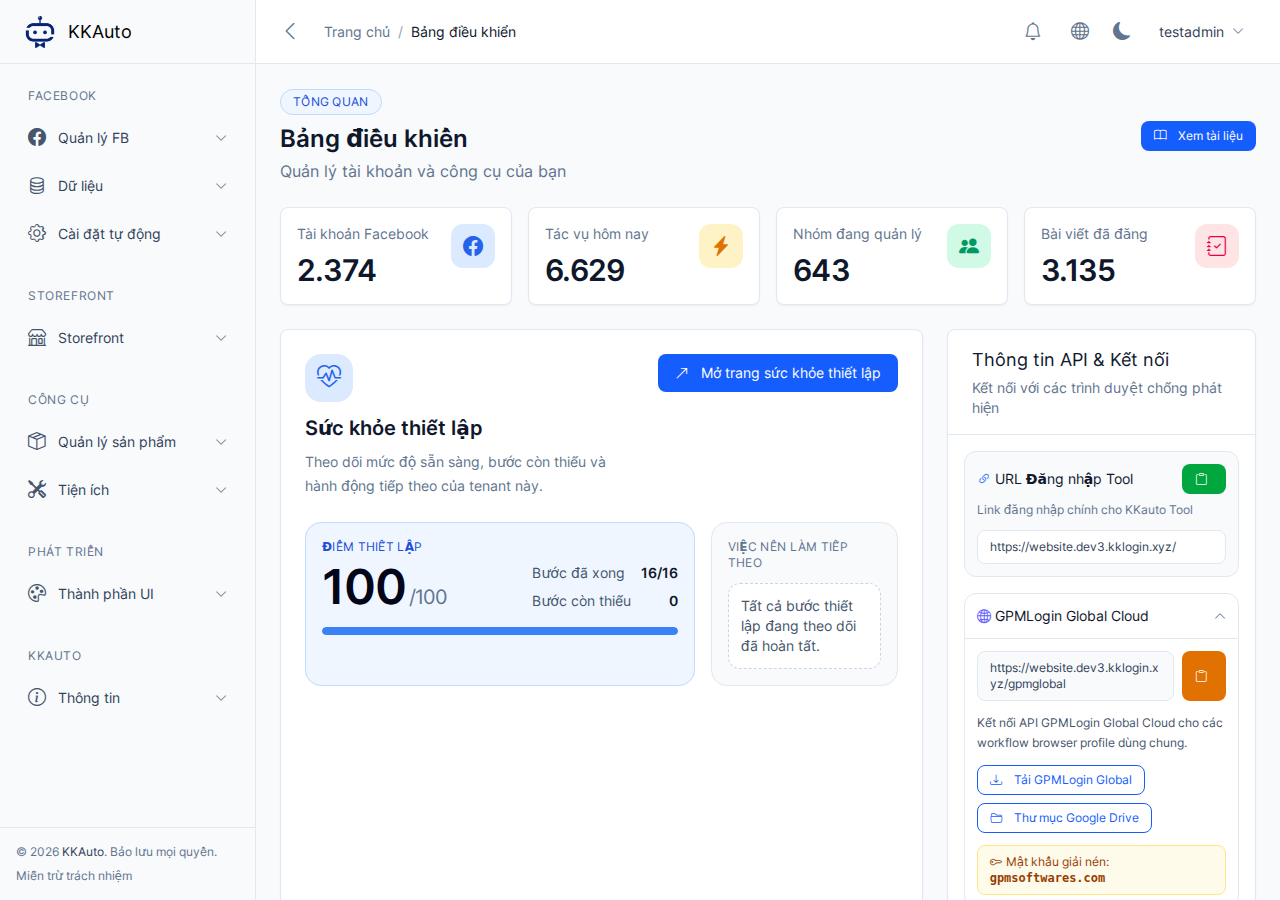Expand the Quản lý sản phẩm chevron
The height and width of the screenshot is (900, 1280).
(221, 442)
